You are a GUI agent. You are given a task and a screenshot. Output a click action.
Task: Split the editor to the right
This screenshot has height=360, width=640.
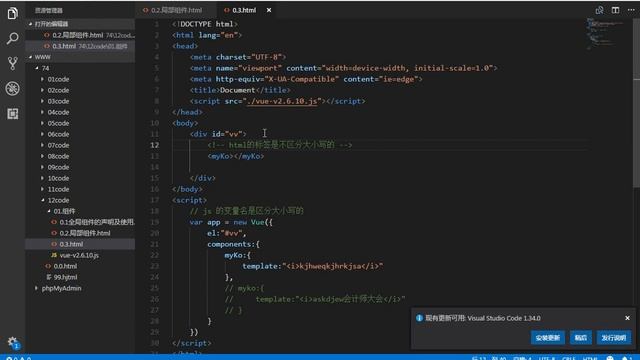(615, 10)
